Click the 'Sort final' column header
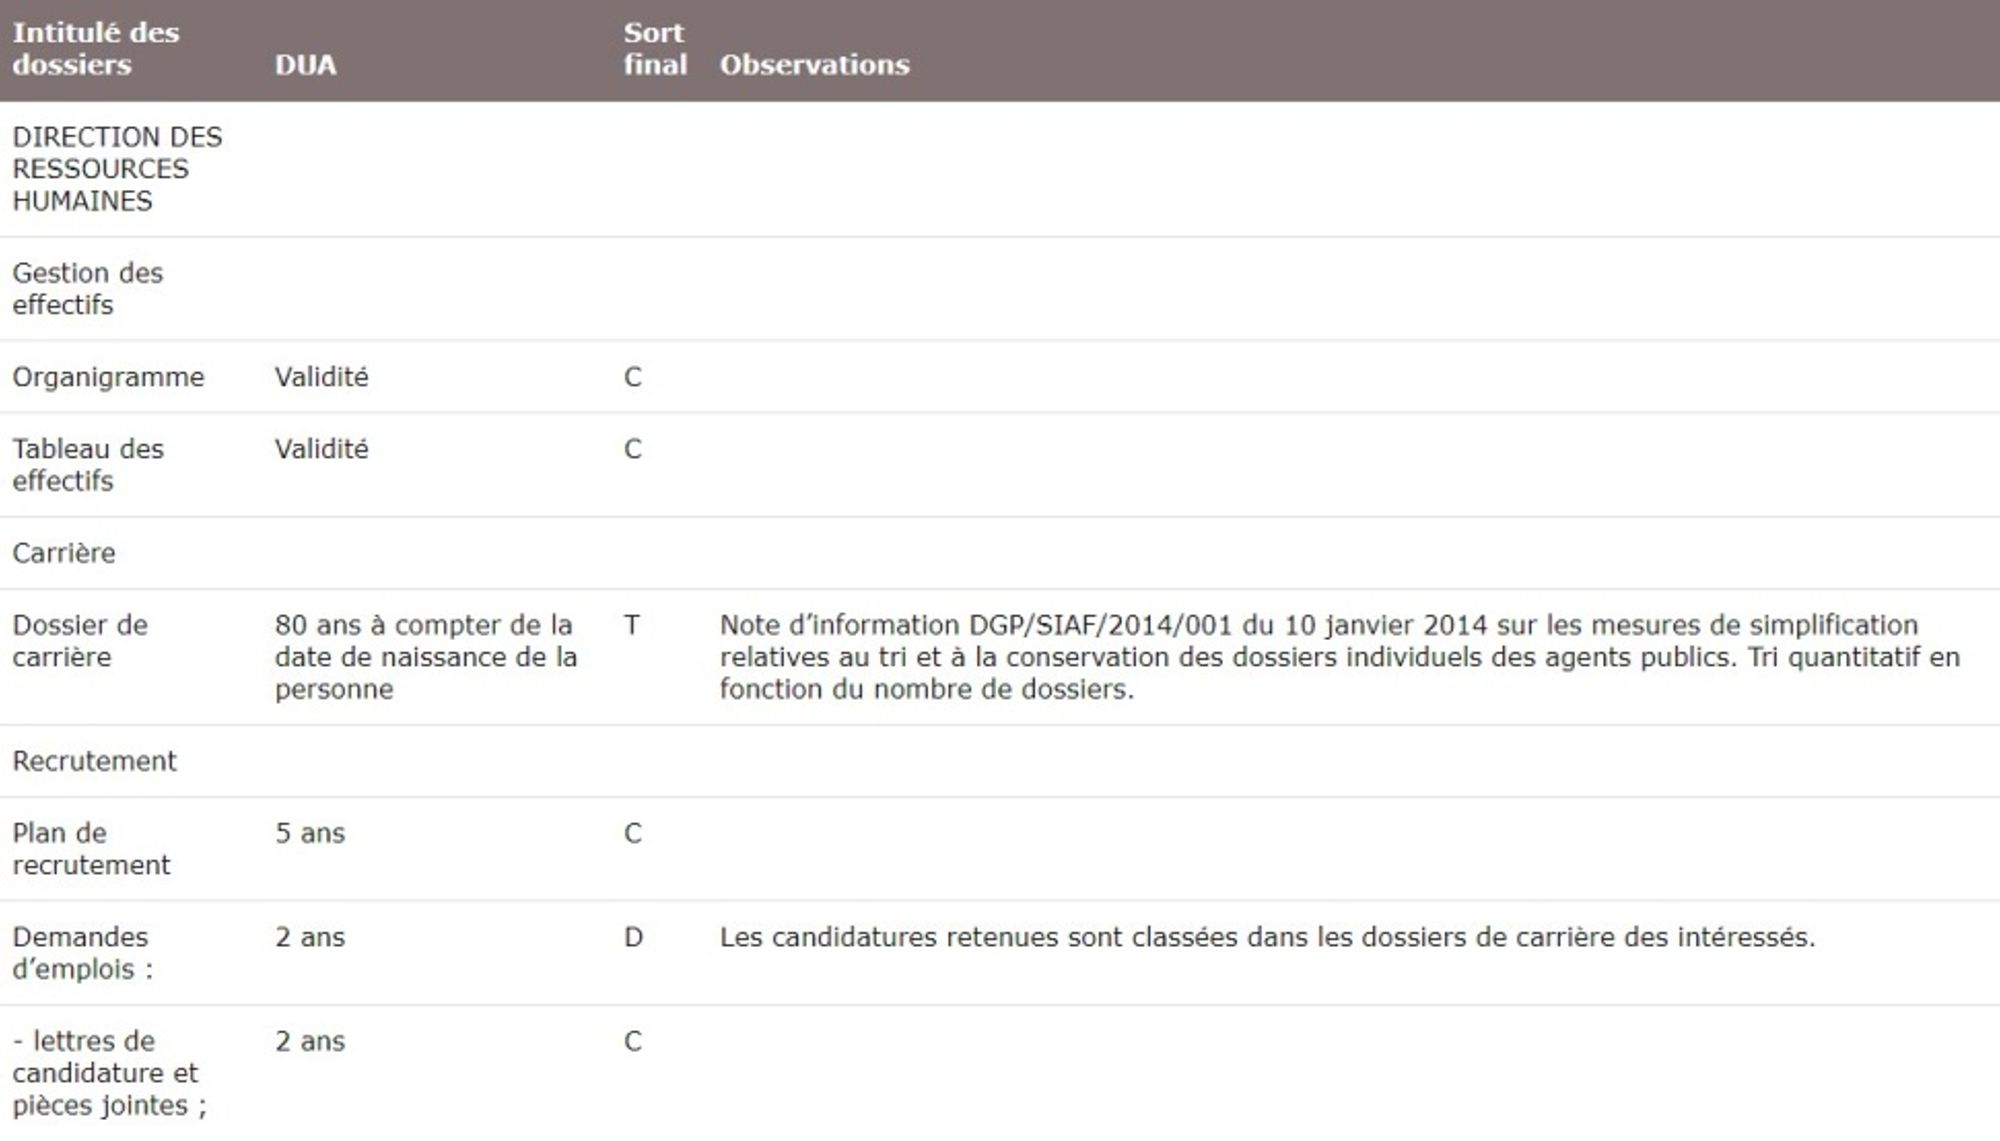 pos(655,48)
